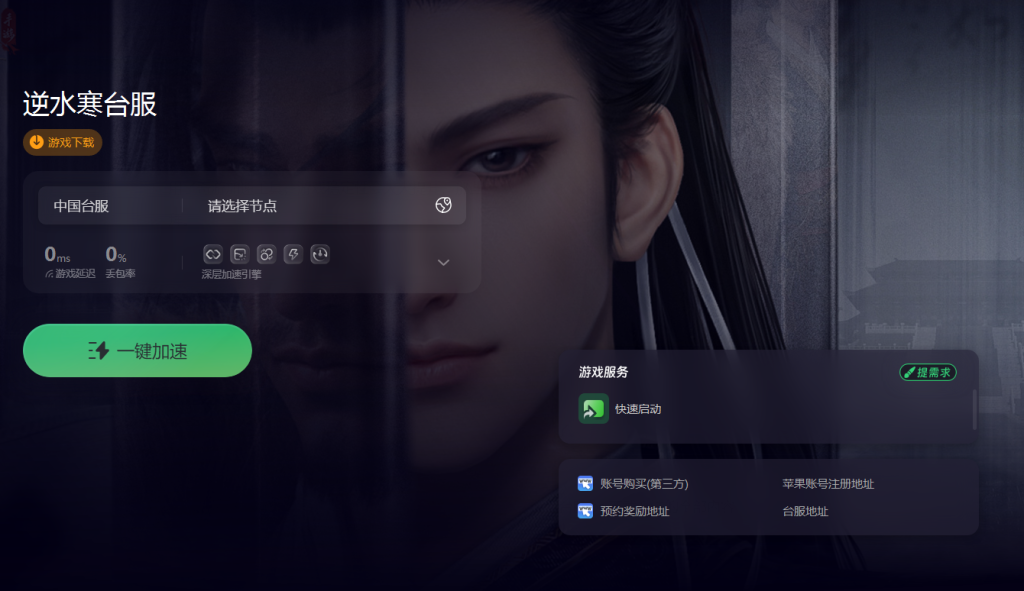Click the game services panel scrollbar
This screenshot has height=591, width=1024.
(x=974, y=410)
